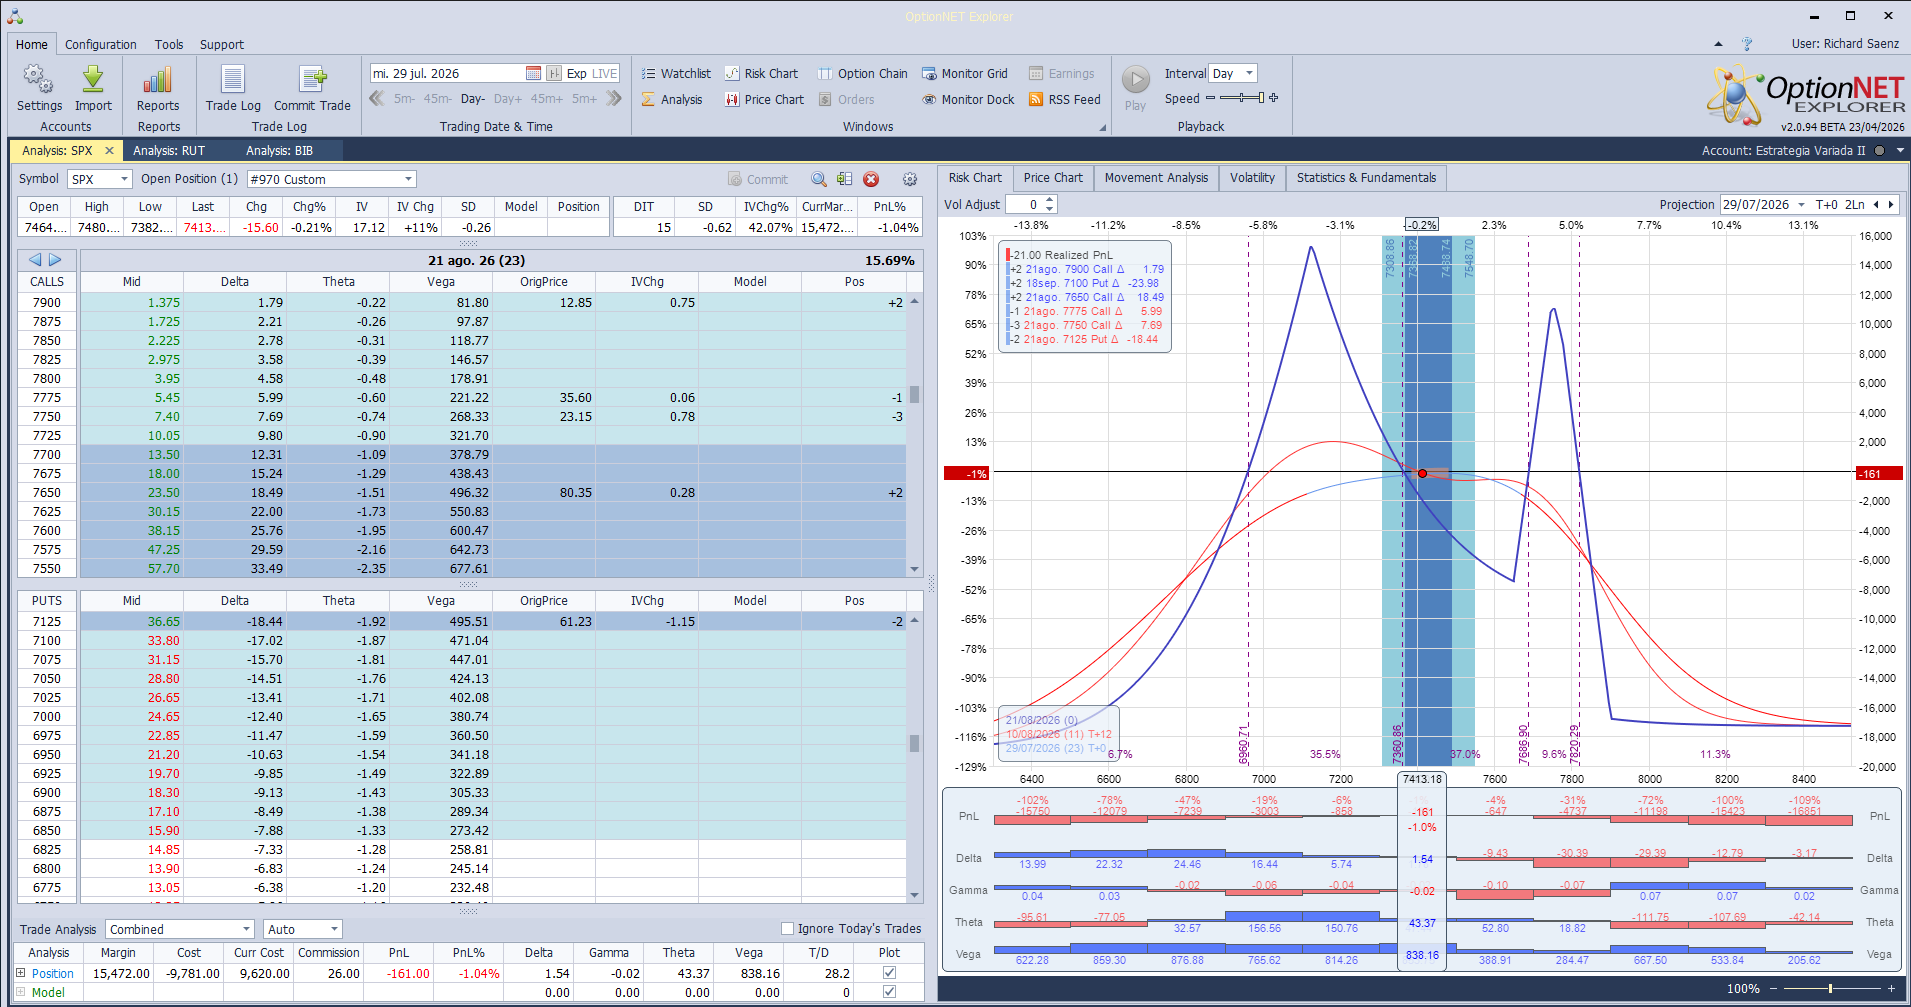Step forward one day with Day+
This screenshot has height=1007, width=1911.
(x=507, y=99)
